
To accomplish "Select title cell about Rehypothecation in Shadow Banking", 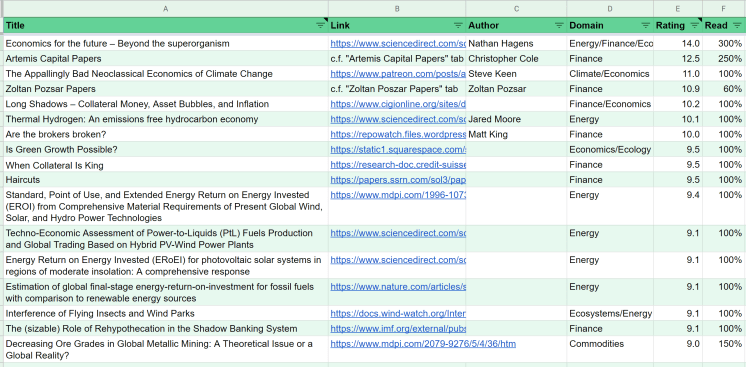I will [x=166, y=328].
